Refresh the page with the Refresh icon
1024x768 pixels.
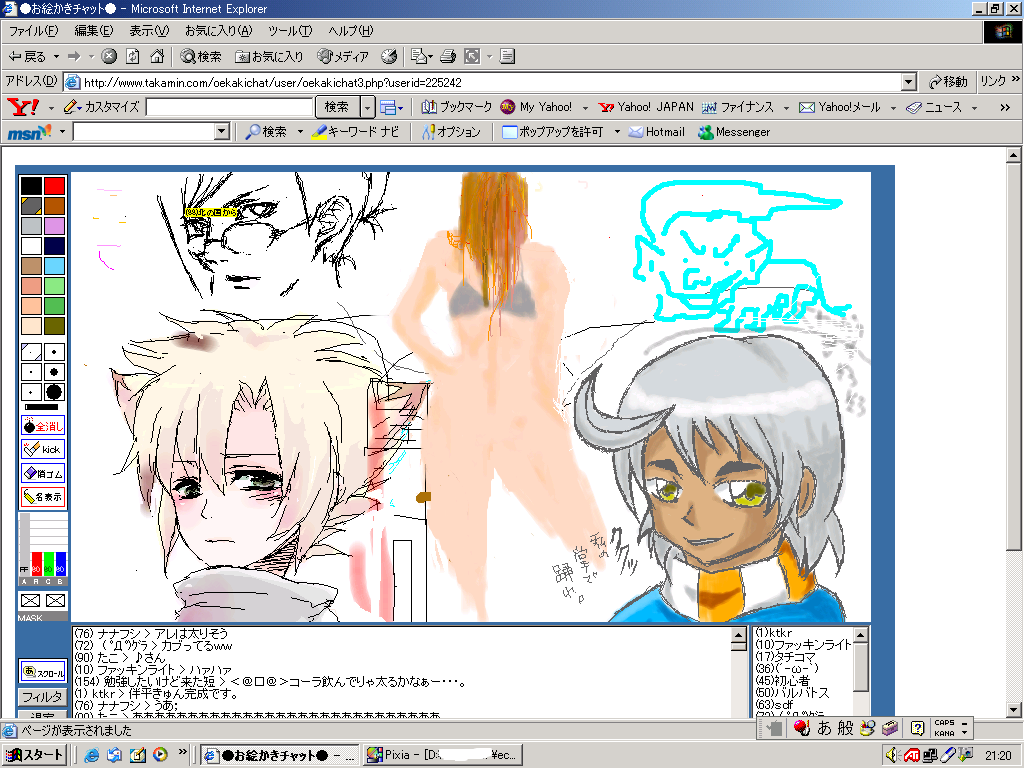(x=133, y=56)
